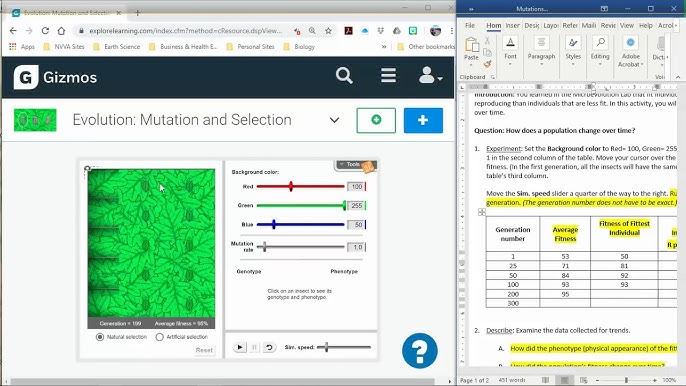Screen dimensions: 686x386
Task: Play the simulation with the play button
Action: coord(239,347)
